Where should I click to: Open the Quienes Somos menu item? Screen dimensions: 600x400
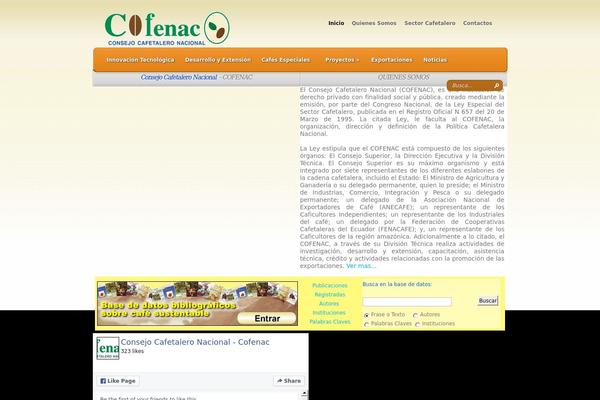pyautogui.click(x=374, y=23)
